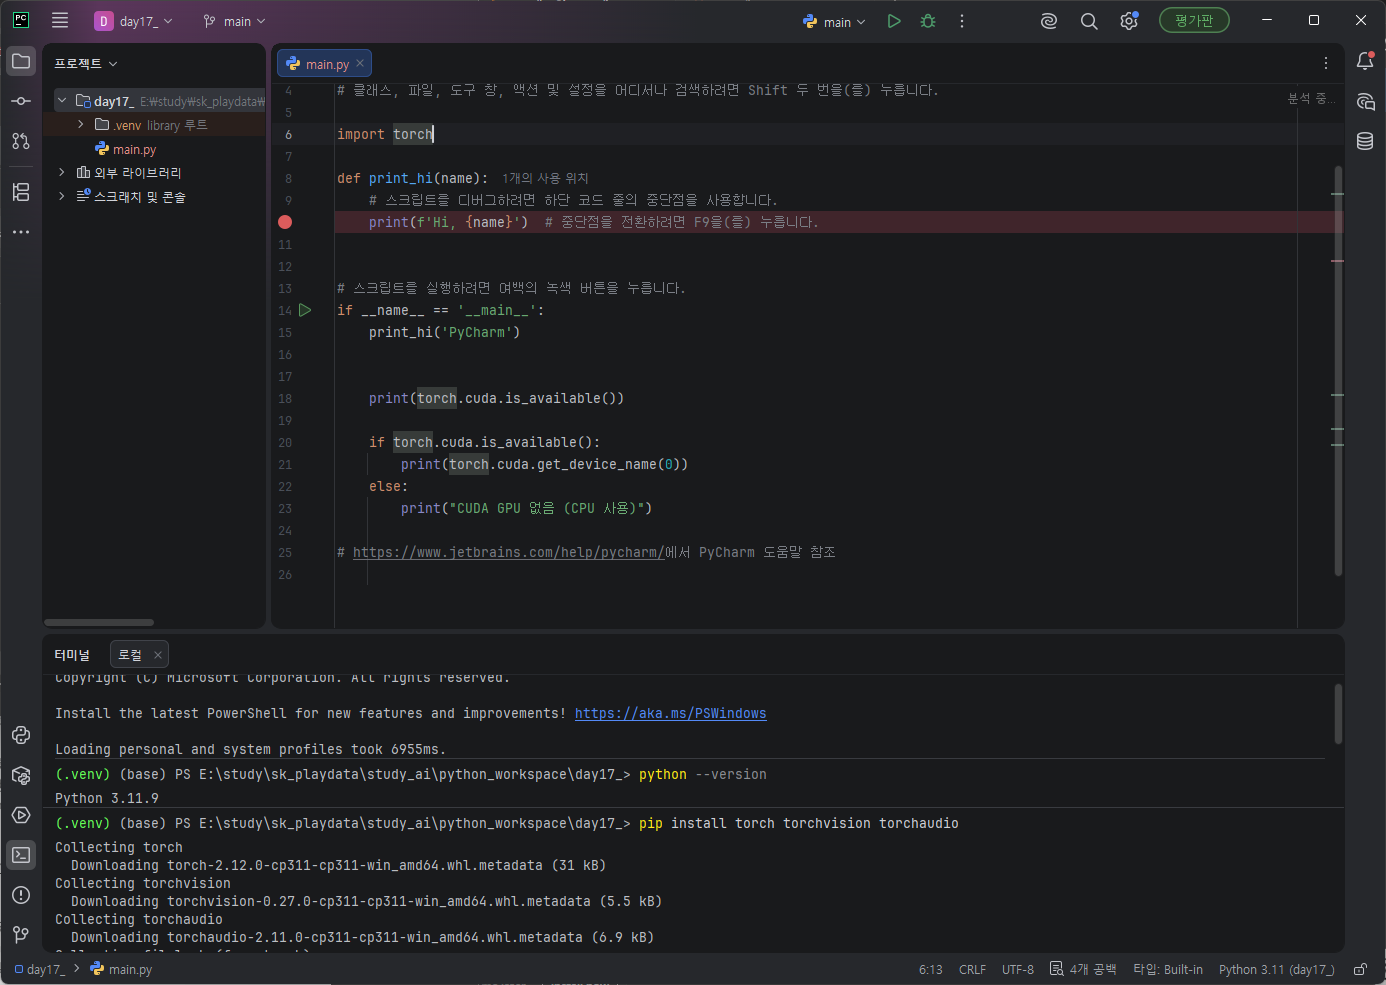Expand 외부 라이브러리 node
This screenshot has height=985, width=1386.
click(x=62, y=173)
